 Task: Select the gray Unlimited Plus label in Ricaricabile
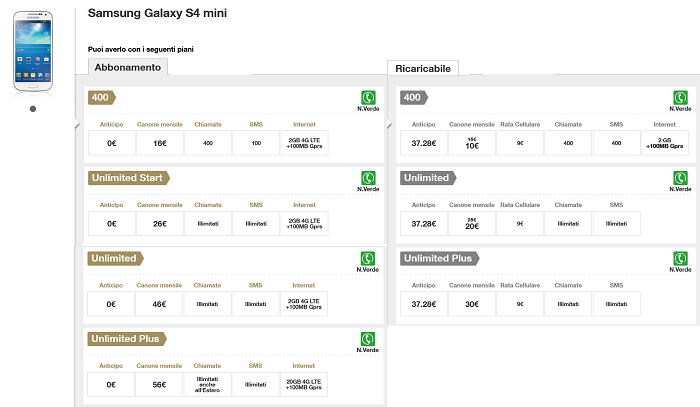[x=440, y=258]
